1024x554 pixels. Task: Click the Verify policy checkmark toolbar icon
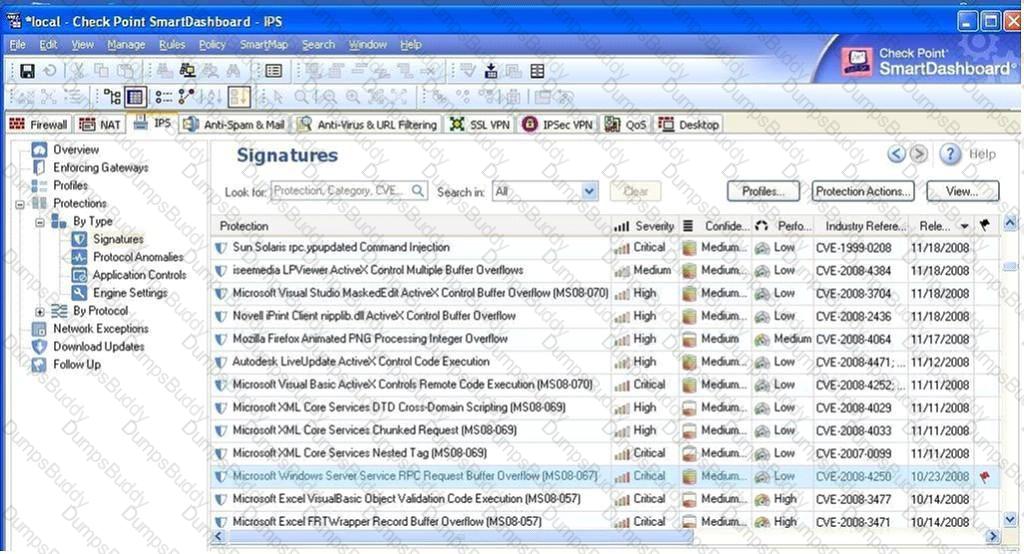[x=468, y=71]
